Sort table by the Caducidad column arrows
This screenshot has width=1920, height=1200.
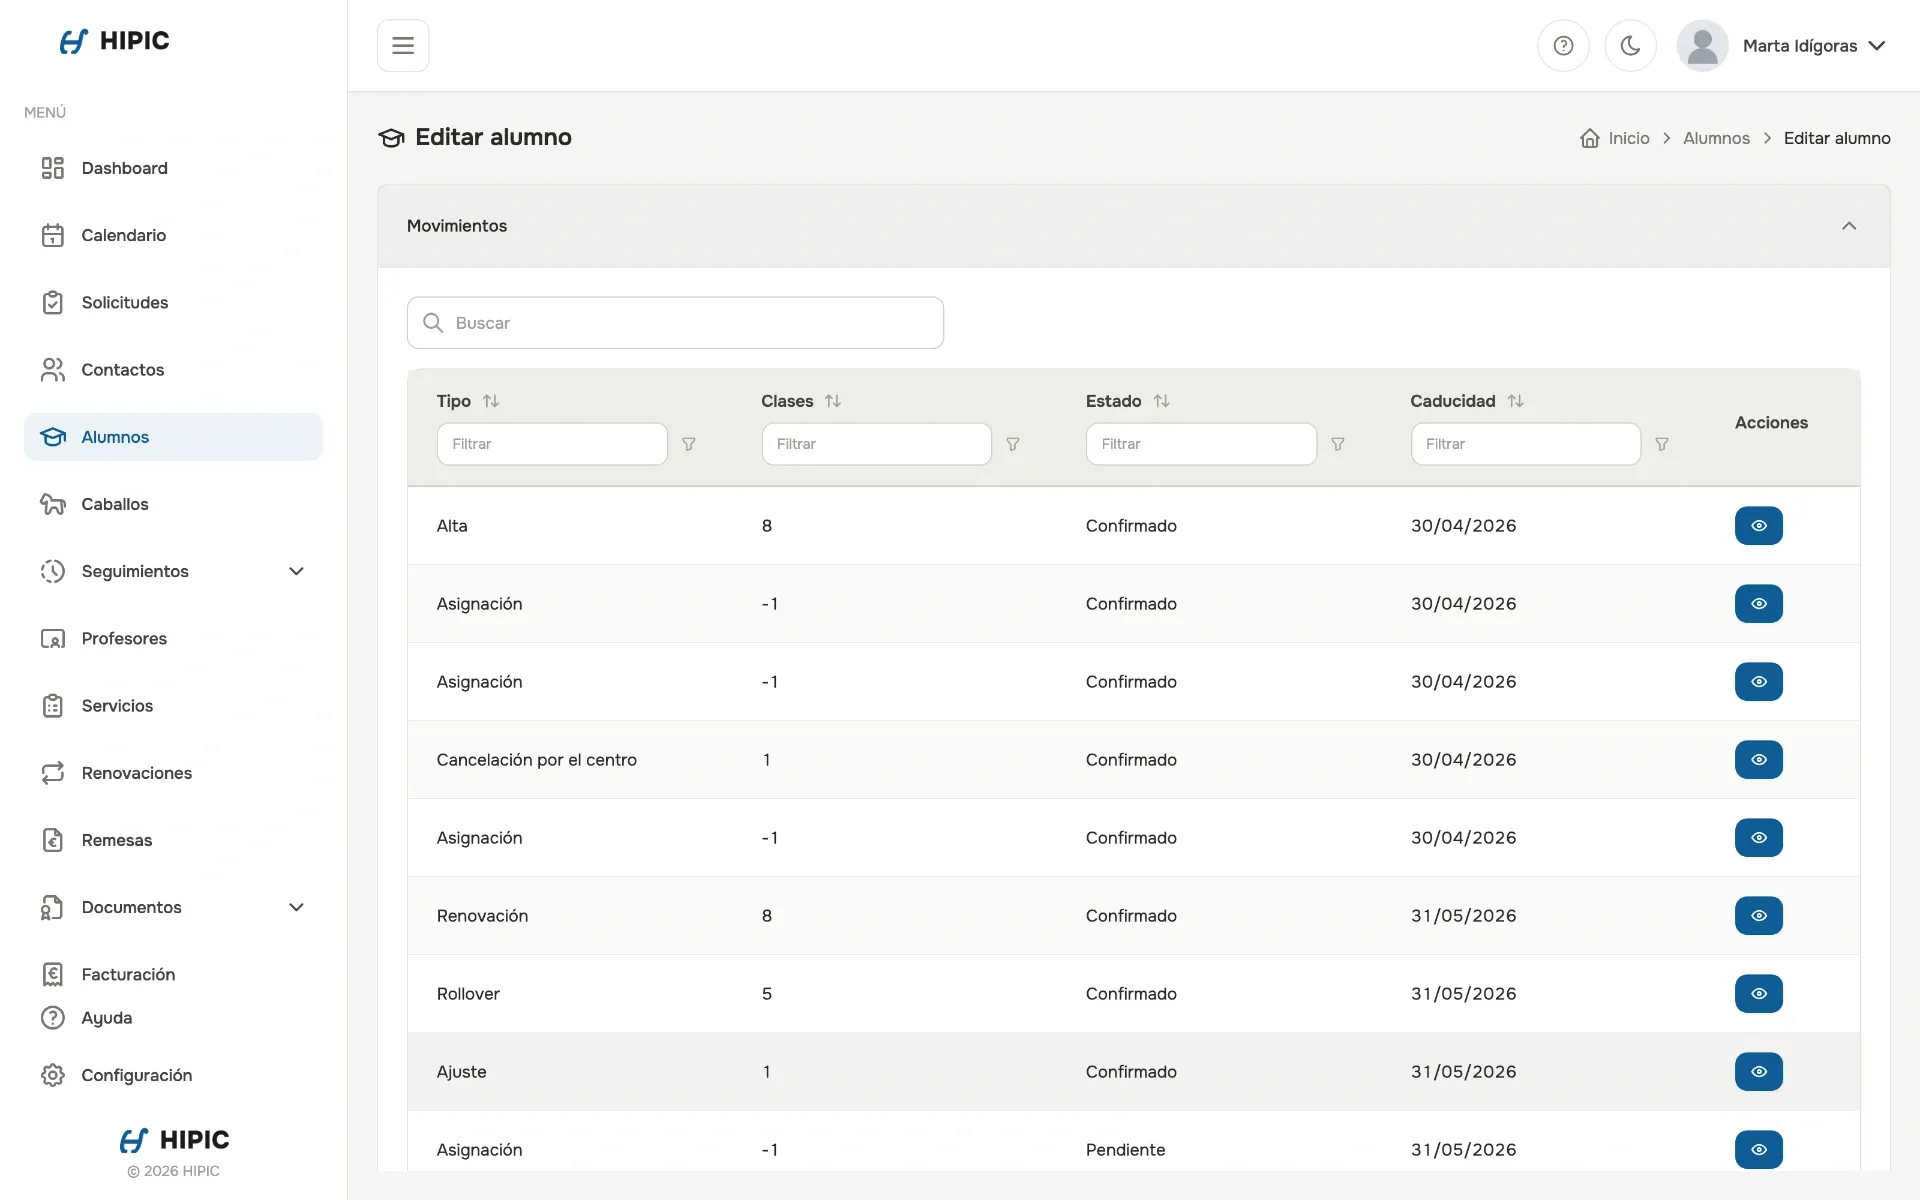point(1516,401)
